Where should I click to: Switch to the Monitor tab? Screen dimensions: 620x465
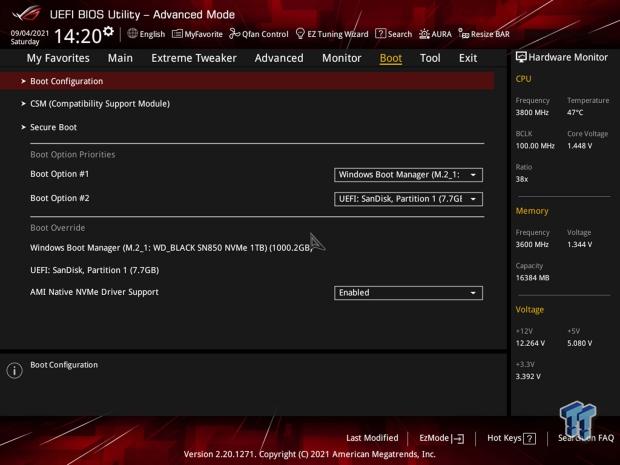[342, 58]
